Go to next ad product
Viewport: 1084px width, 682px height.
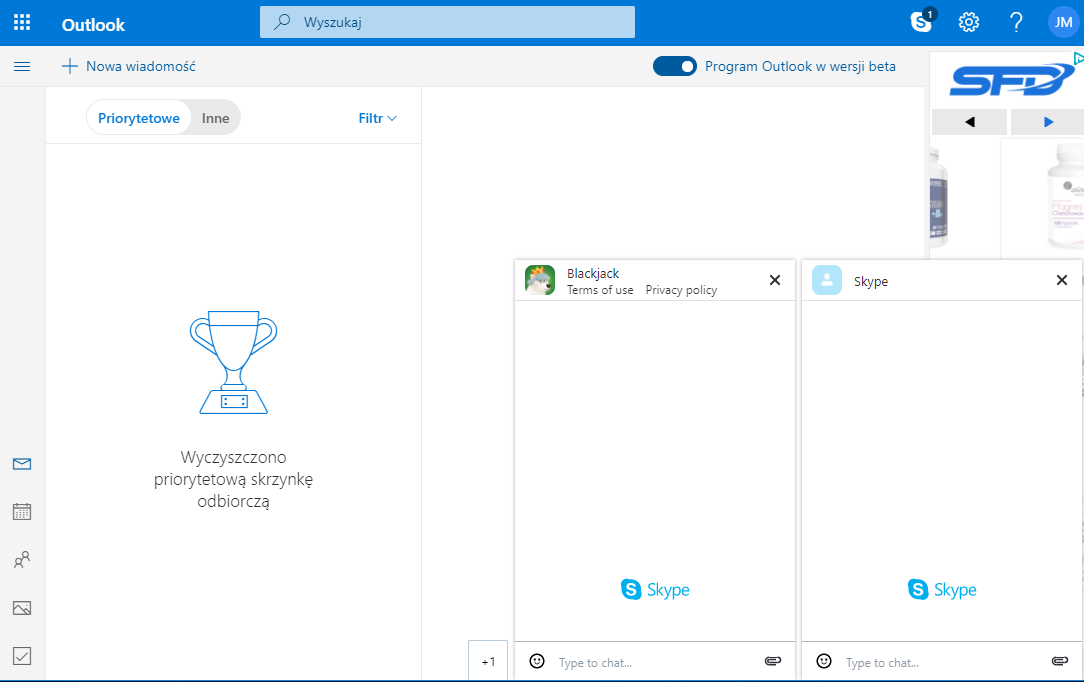click(x=1047, y=122)
